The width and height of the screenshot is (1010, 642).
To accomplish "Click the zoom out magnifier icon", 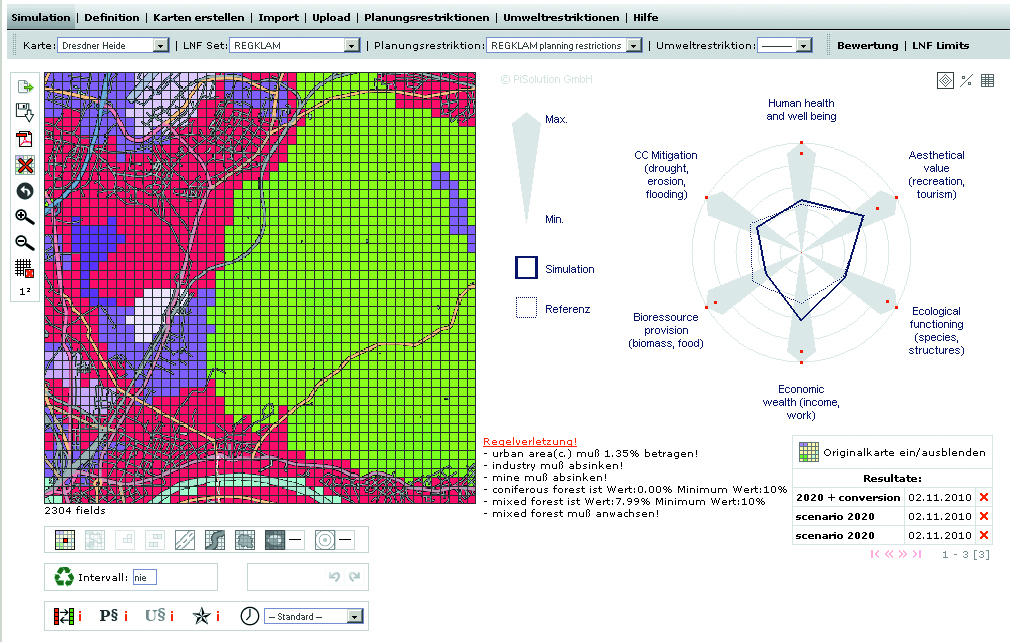I will click(25, 243).
